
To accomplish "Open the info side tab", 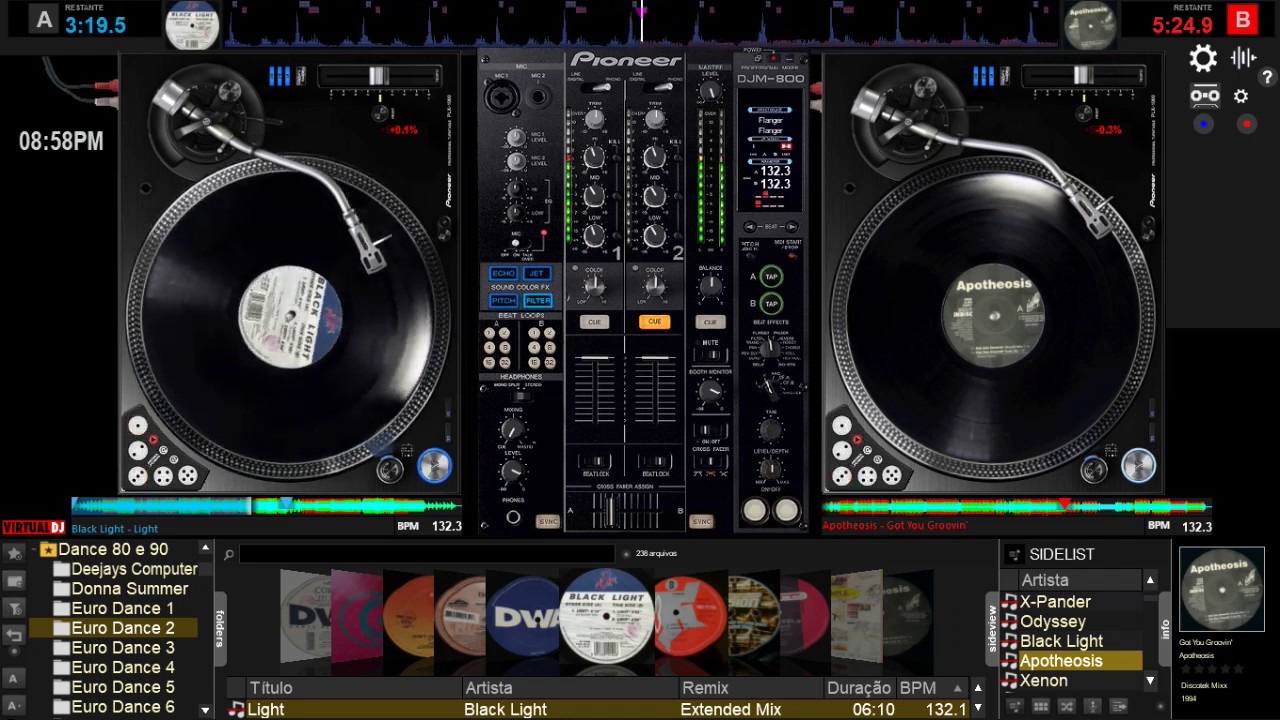I will pyautogui.click(x=1165, y=629).
